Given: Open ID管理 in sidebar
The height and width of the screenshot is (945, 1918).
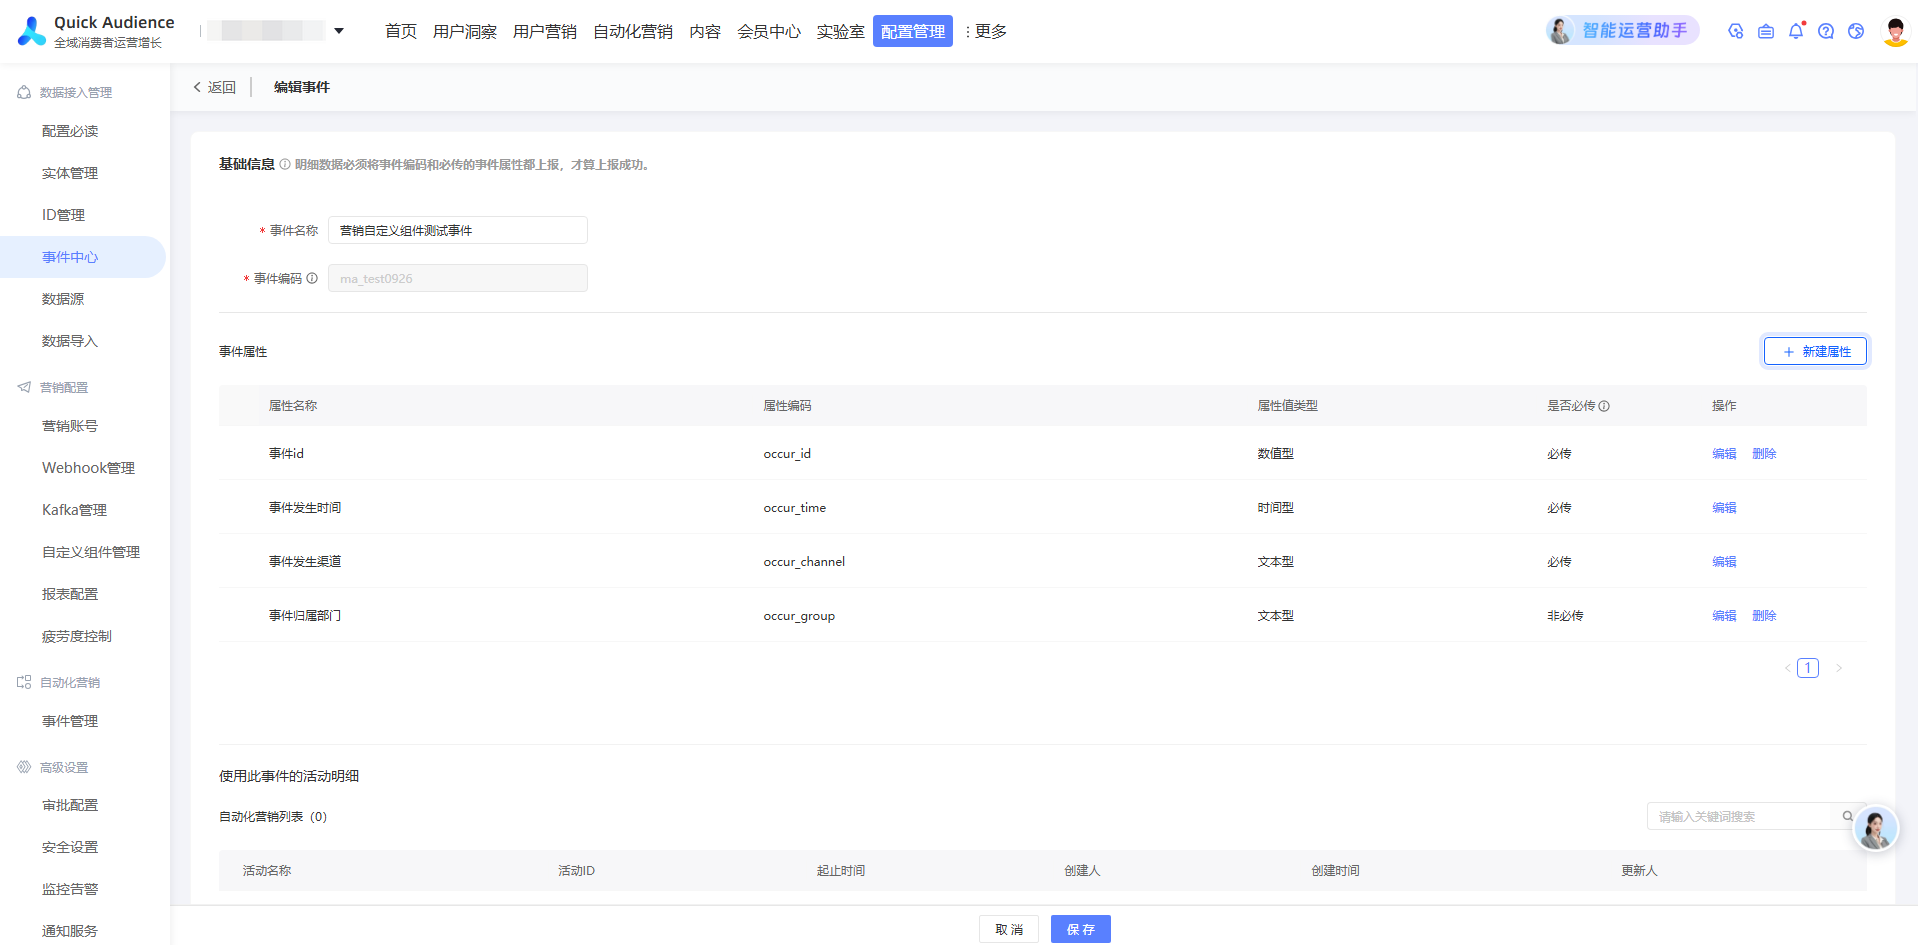Looking at the screenshot, I should [63, 215].
